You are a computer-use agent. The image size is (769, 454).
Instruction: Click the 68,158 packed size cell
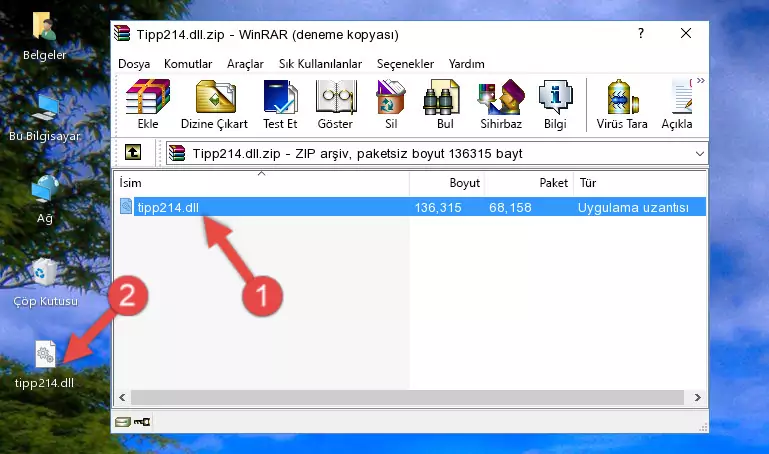(x=510, y=208)
